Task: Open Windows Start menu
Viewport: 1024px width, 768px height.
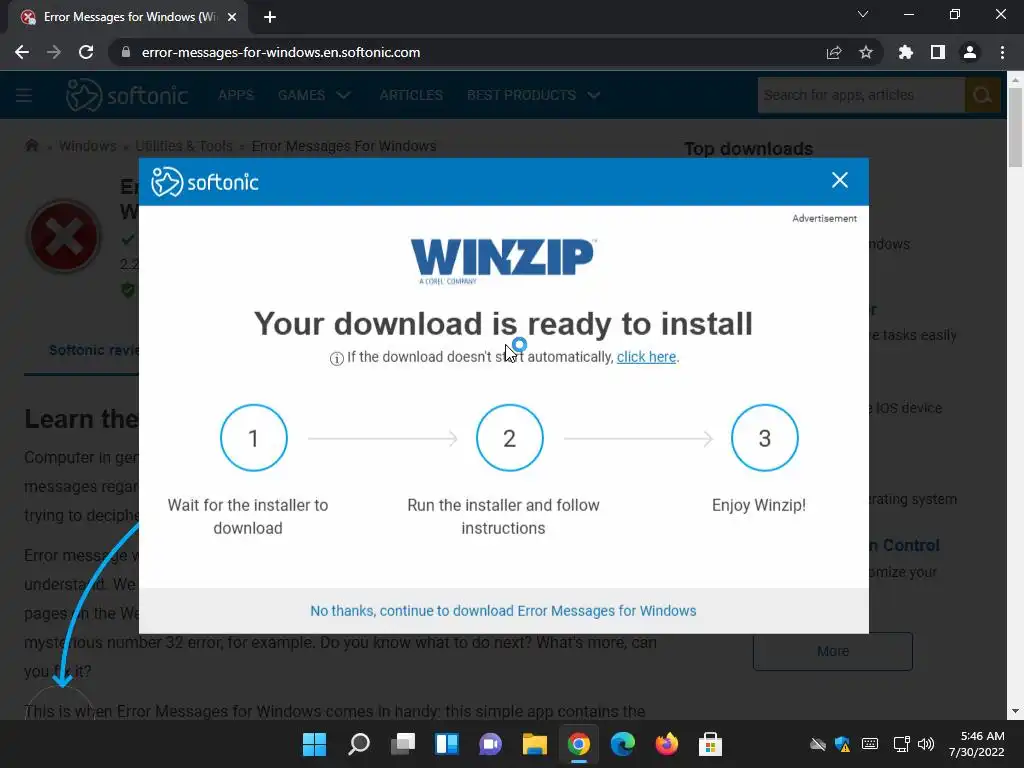Action: (314, 744)
